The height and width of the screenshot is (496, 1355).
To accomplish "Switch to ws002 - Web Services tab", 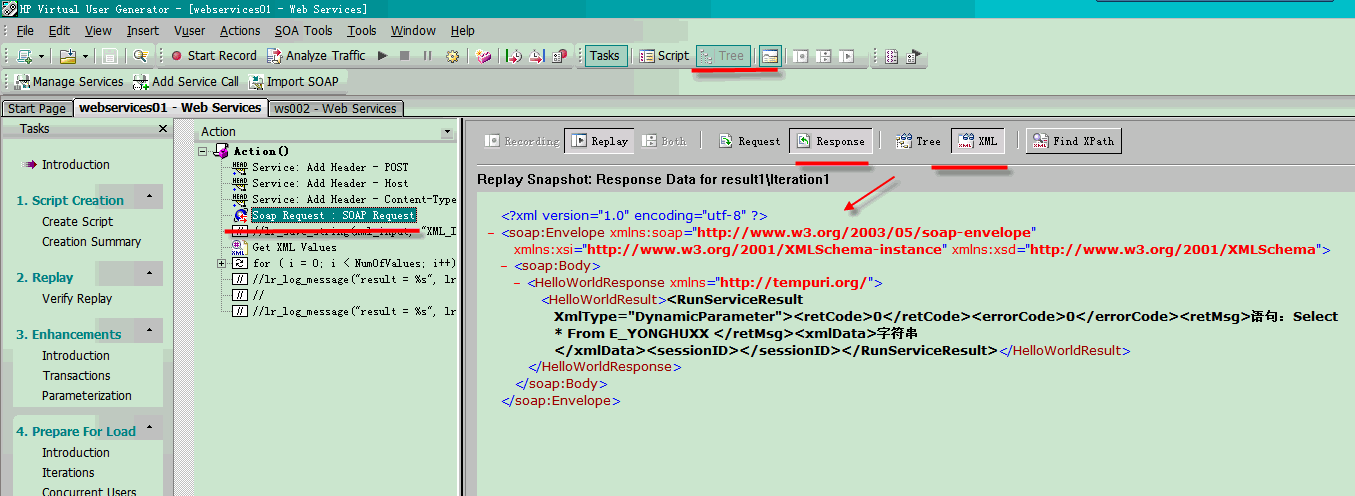I will click(x=335, y=108).
